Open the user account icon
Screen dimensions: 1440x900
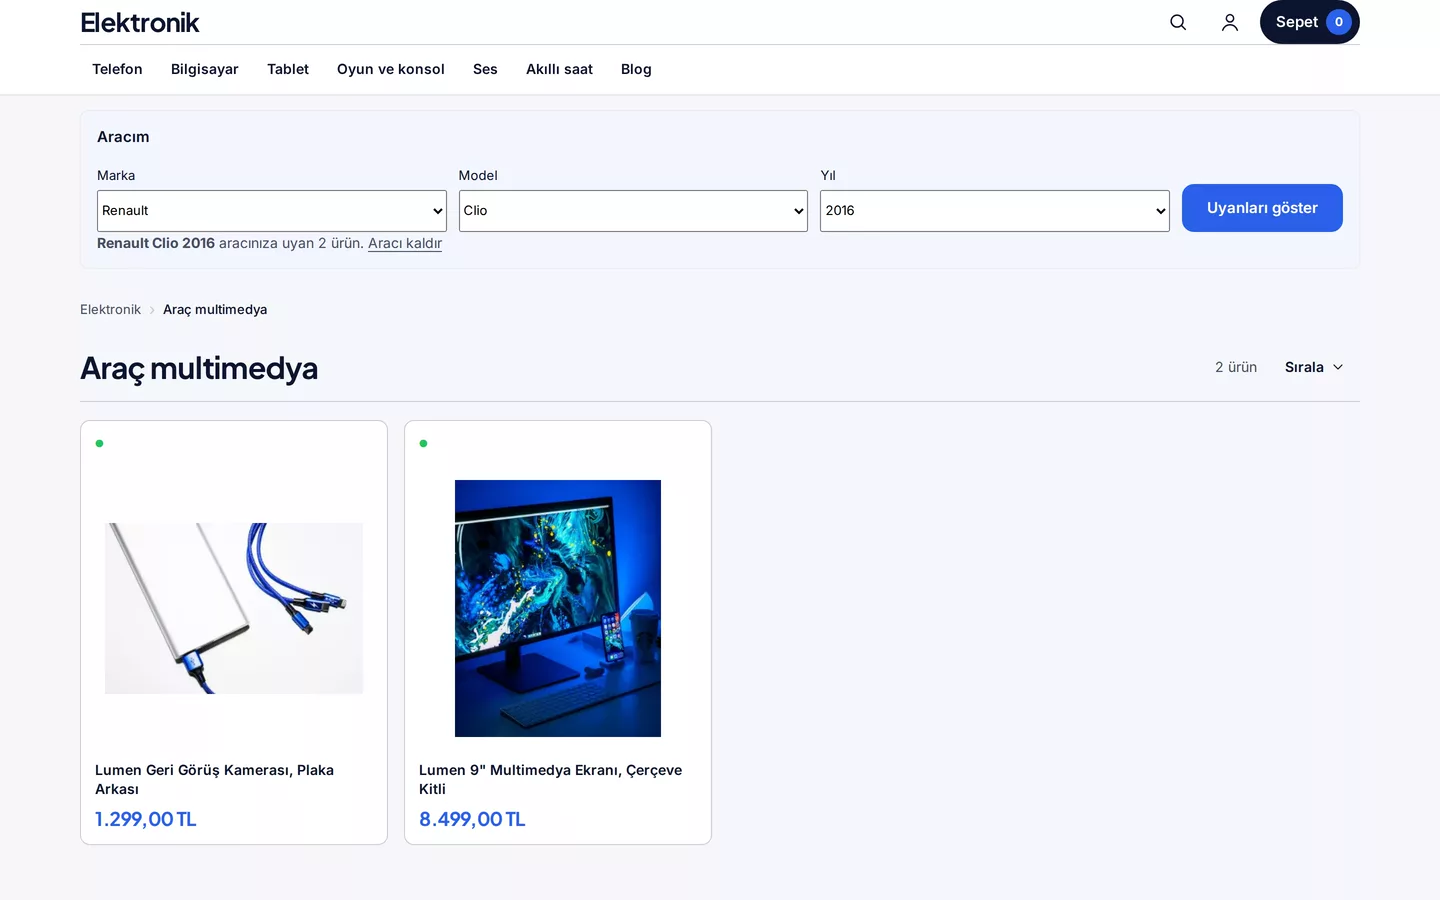(1230, 22)
